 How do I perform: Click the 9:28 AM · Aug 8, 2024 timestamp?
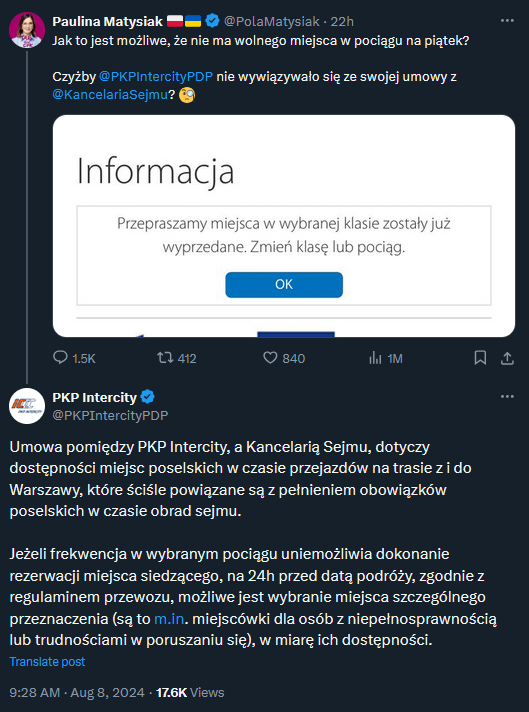click(x=77, y=692)
